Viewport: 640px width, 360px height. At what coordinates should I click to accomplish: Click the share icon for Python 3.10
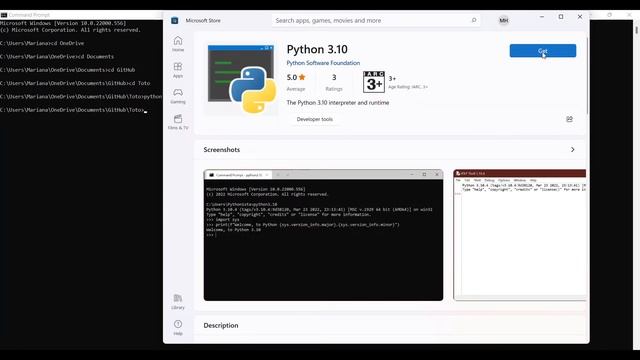click(569, 119)
